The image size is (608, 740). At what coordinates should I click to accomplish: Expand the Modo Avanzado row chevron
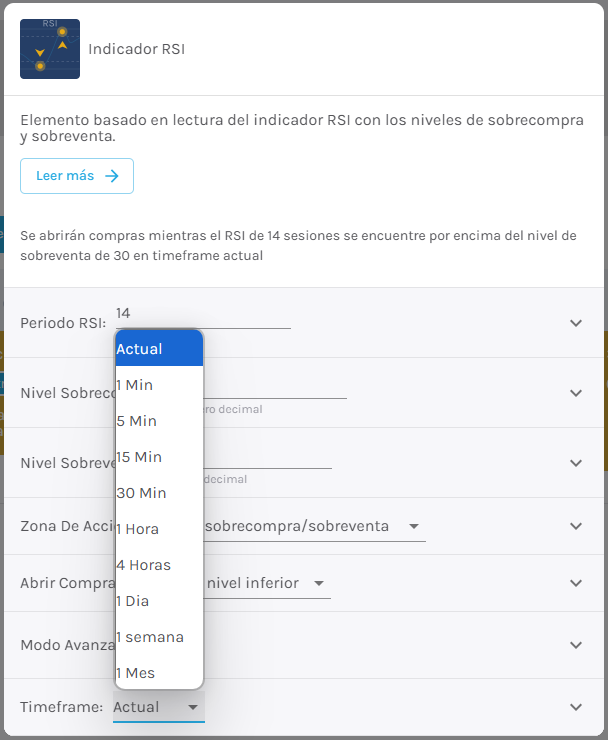[x=576, y=645]
